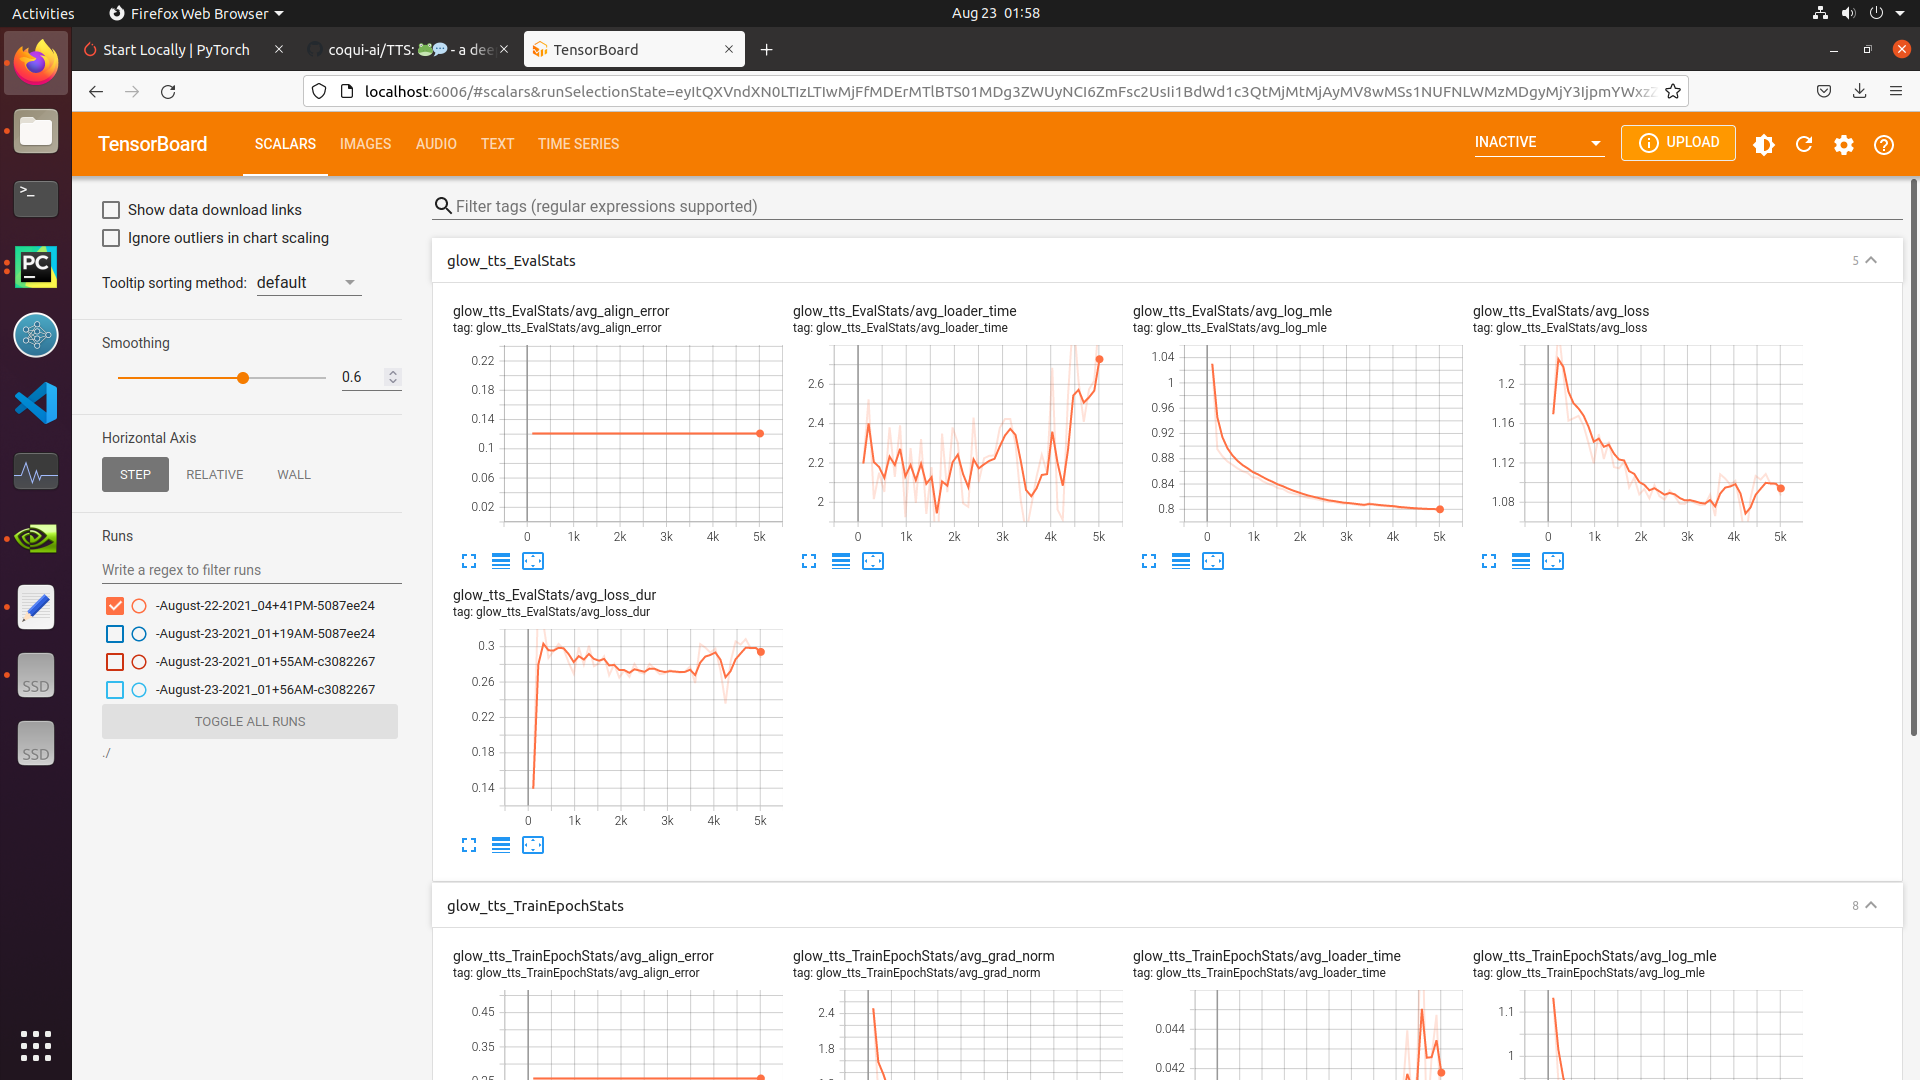Screen dimensions: 1920x1080
Task: Open TensorBoard help
Action: coord(1884,145)
